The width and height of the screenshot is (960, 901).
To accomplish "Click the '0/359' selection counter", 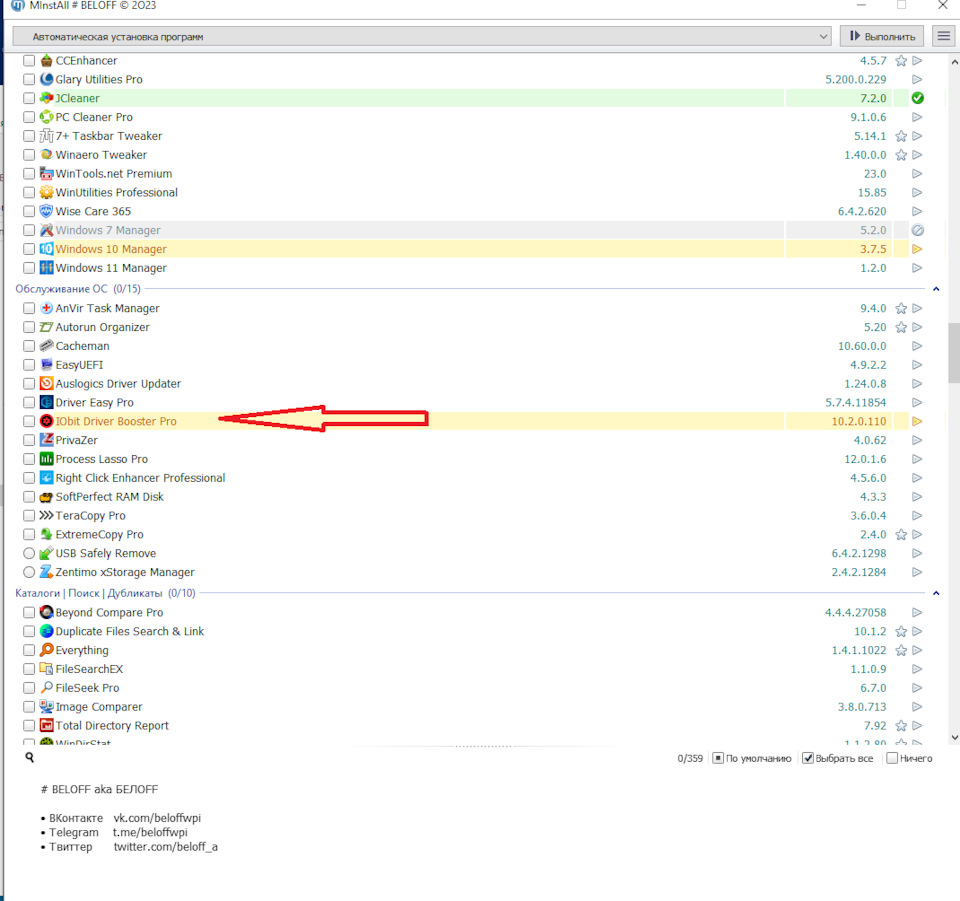I will coord(690,758).
